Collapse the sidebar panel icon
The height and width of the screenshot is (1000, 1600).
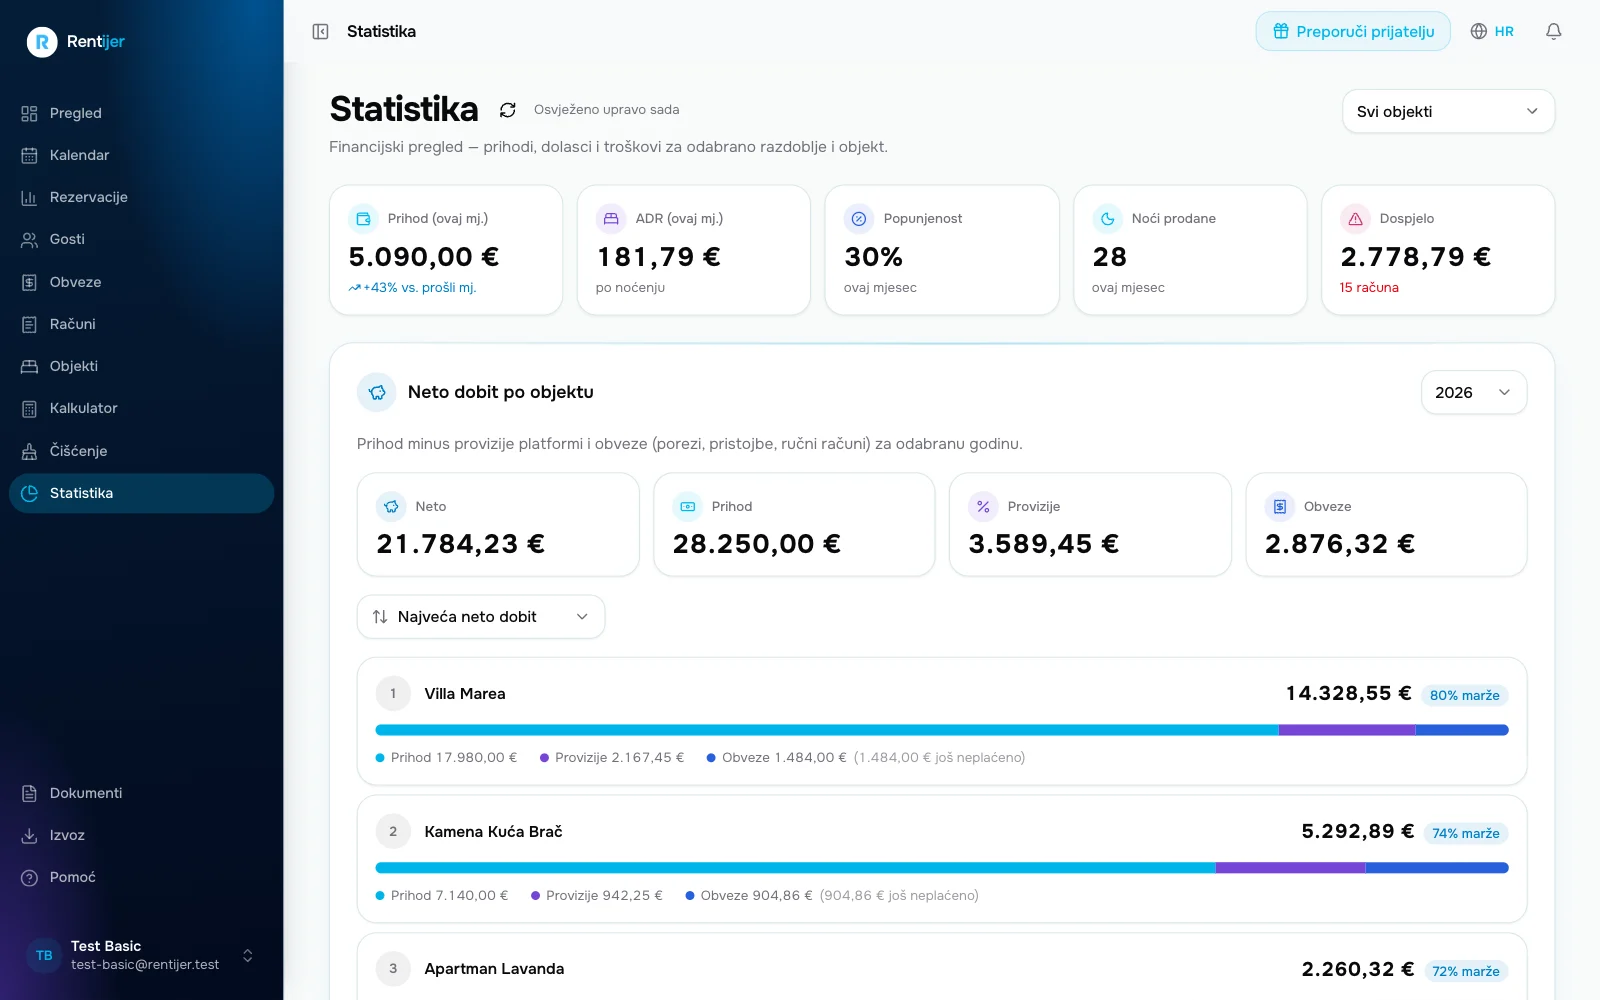coord(321,32)
